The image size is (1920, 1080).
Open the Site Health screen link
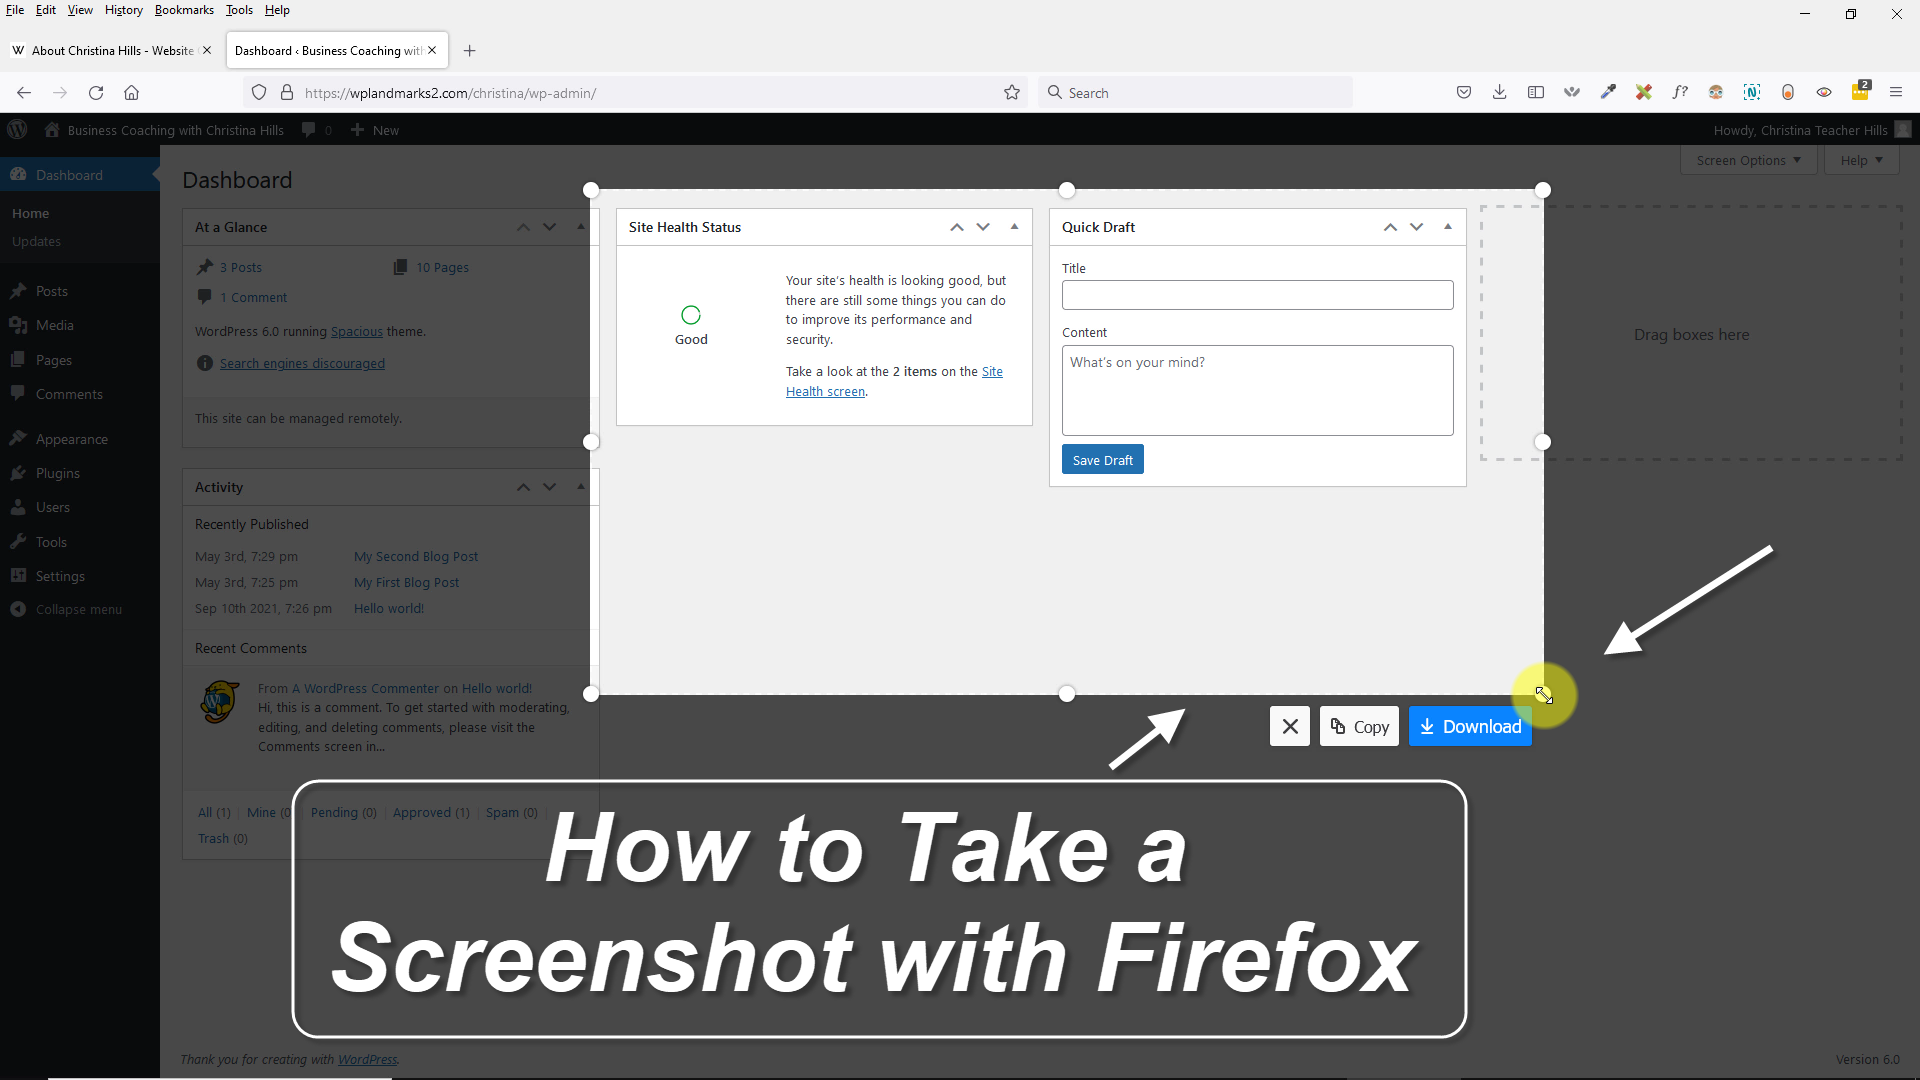click(x=894, y=381)
